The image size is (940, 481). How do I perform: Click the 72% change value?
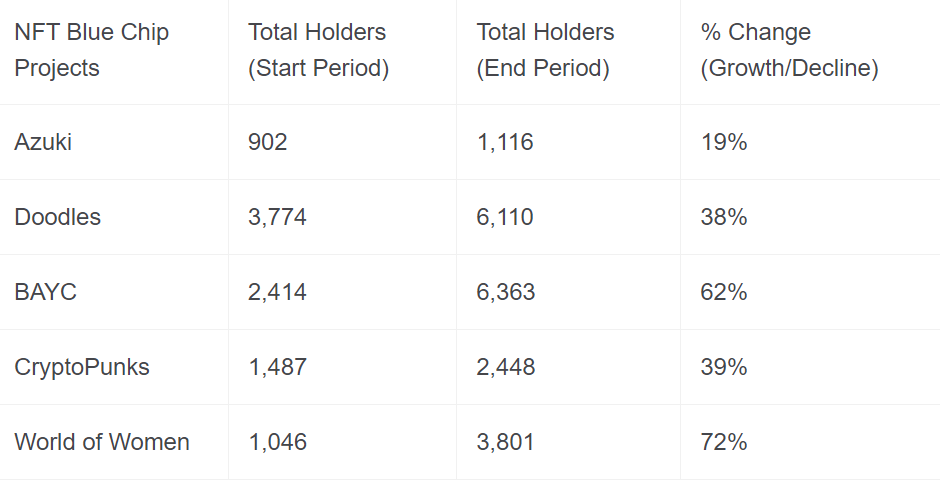tap(724, 442)
